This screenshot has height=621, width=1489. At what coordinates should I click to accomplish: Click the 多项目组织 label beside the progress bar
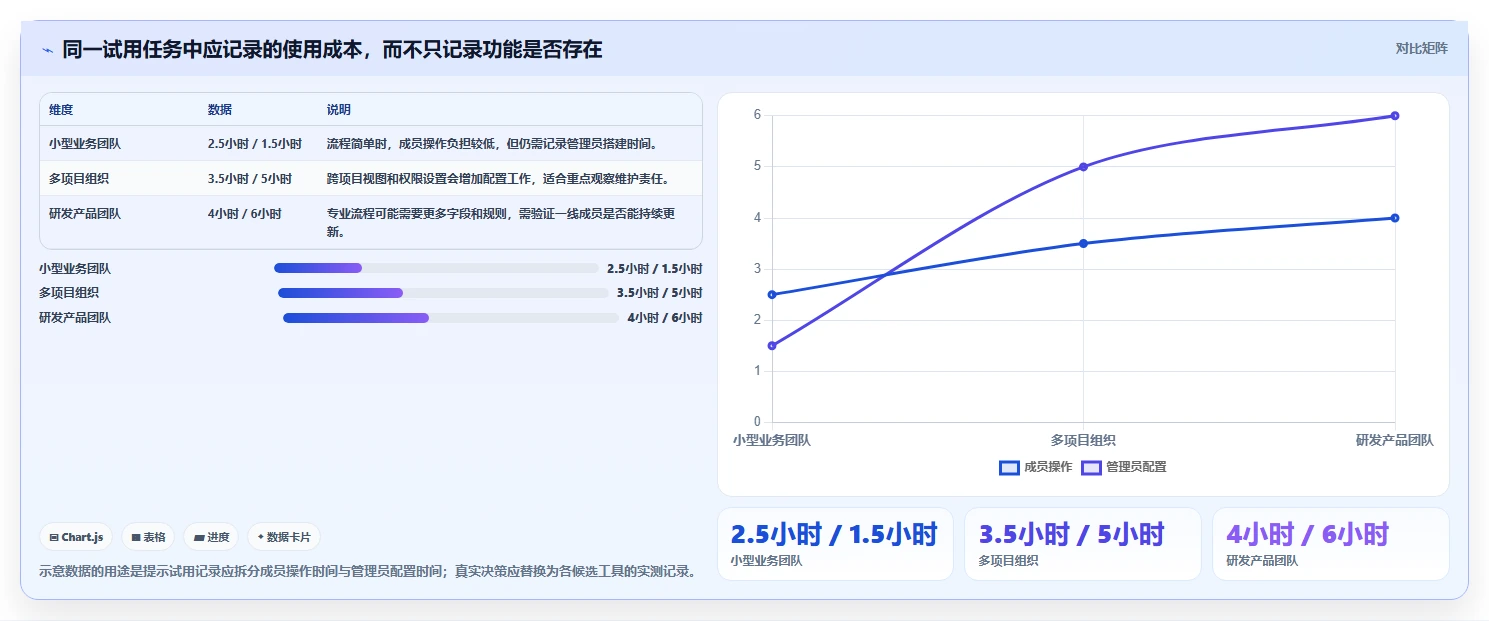click(x=69, y=293)
